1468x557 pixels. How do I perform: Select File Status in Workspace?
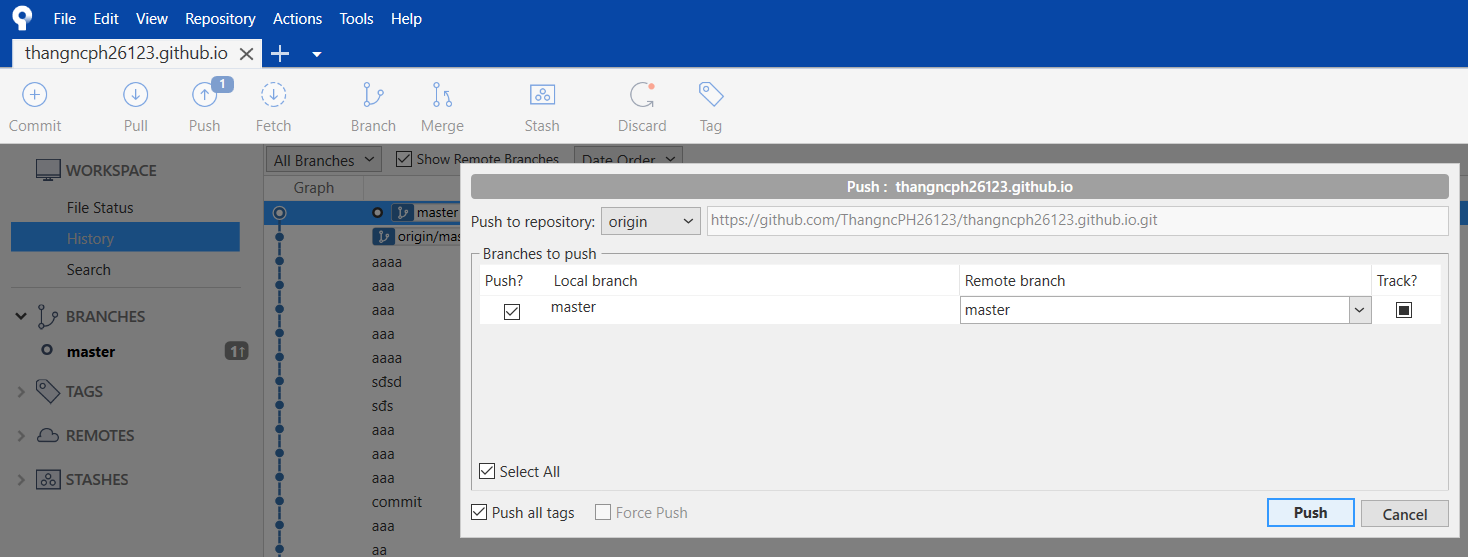click(x=100, y=207)
